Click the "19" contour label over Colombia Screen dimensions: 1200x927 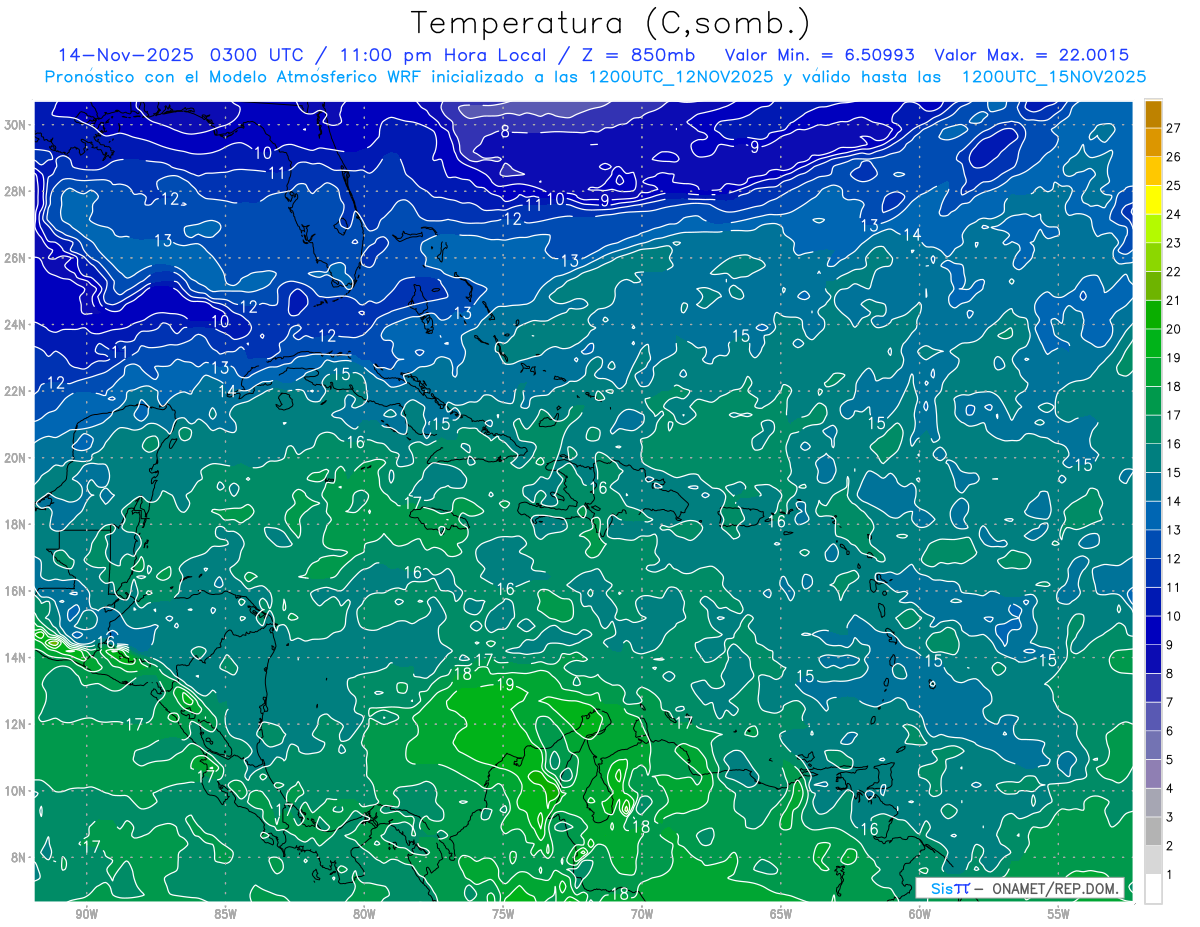[505, 685]
